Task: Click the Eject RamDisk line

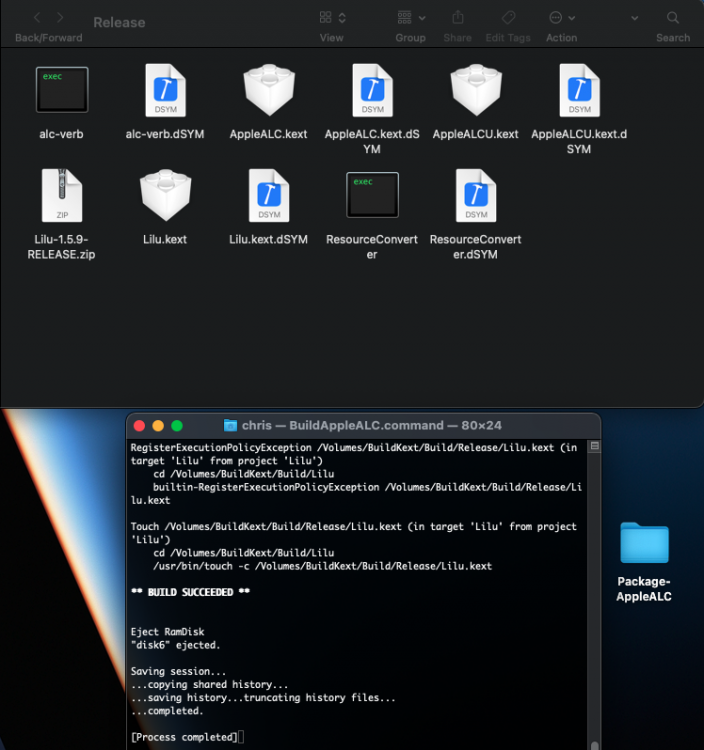Action: pyautogui.click(x=167, y=632)
